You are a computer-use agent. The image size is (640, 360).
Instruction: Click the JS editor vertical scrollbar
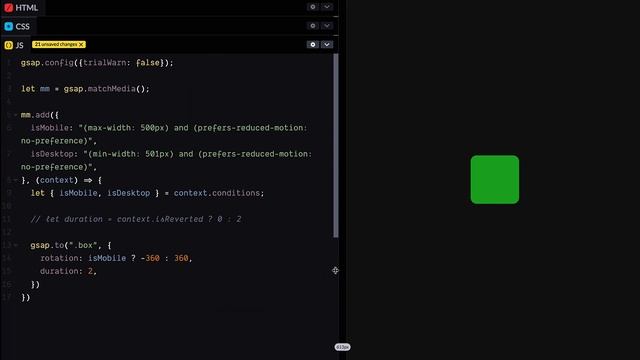pyautogui.click(x=336, y=146)
